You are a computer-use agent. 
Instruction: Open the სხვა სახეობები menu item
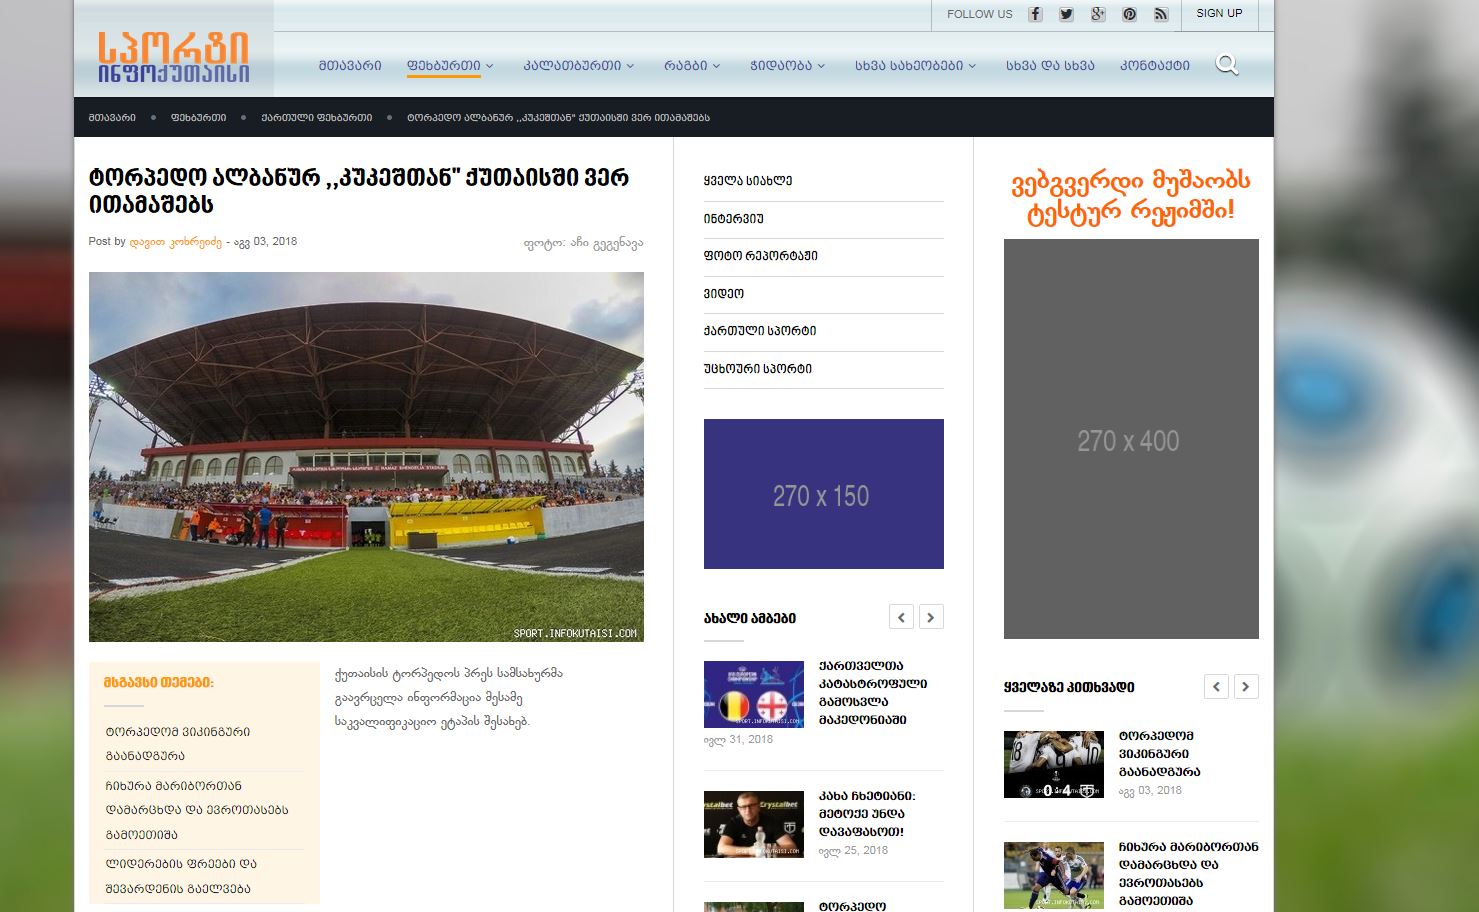click(x=909, y=65)
